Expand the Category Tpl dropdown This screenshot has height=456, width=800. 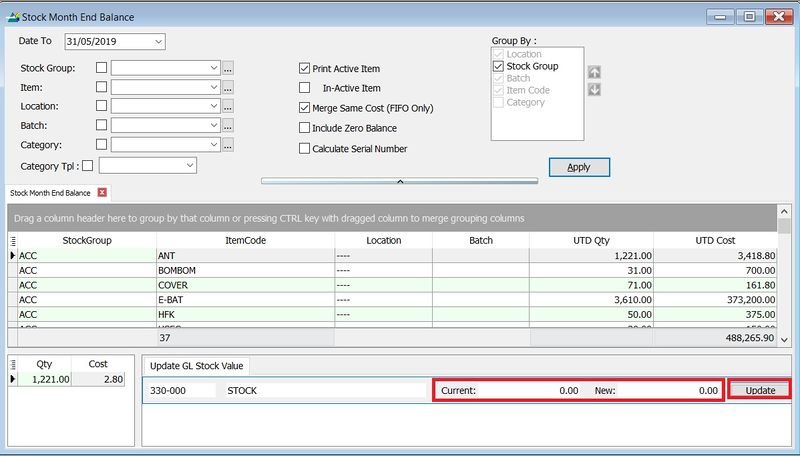pyautogui.click(x=189, y=165)
